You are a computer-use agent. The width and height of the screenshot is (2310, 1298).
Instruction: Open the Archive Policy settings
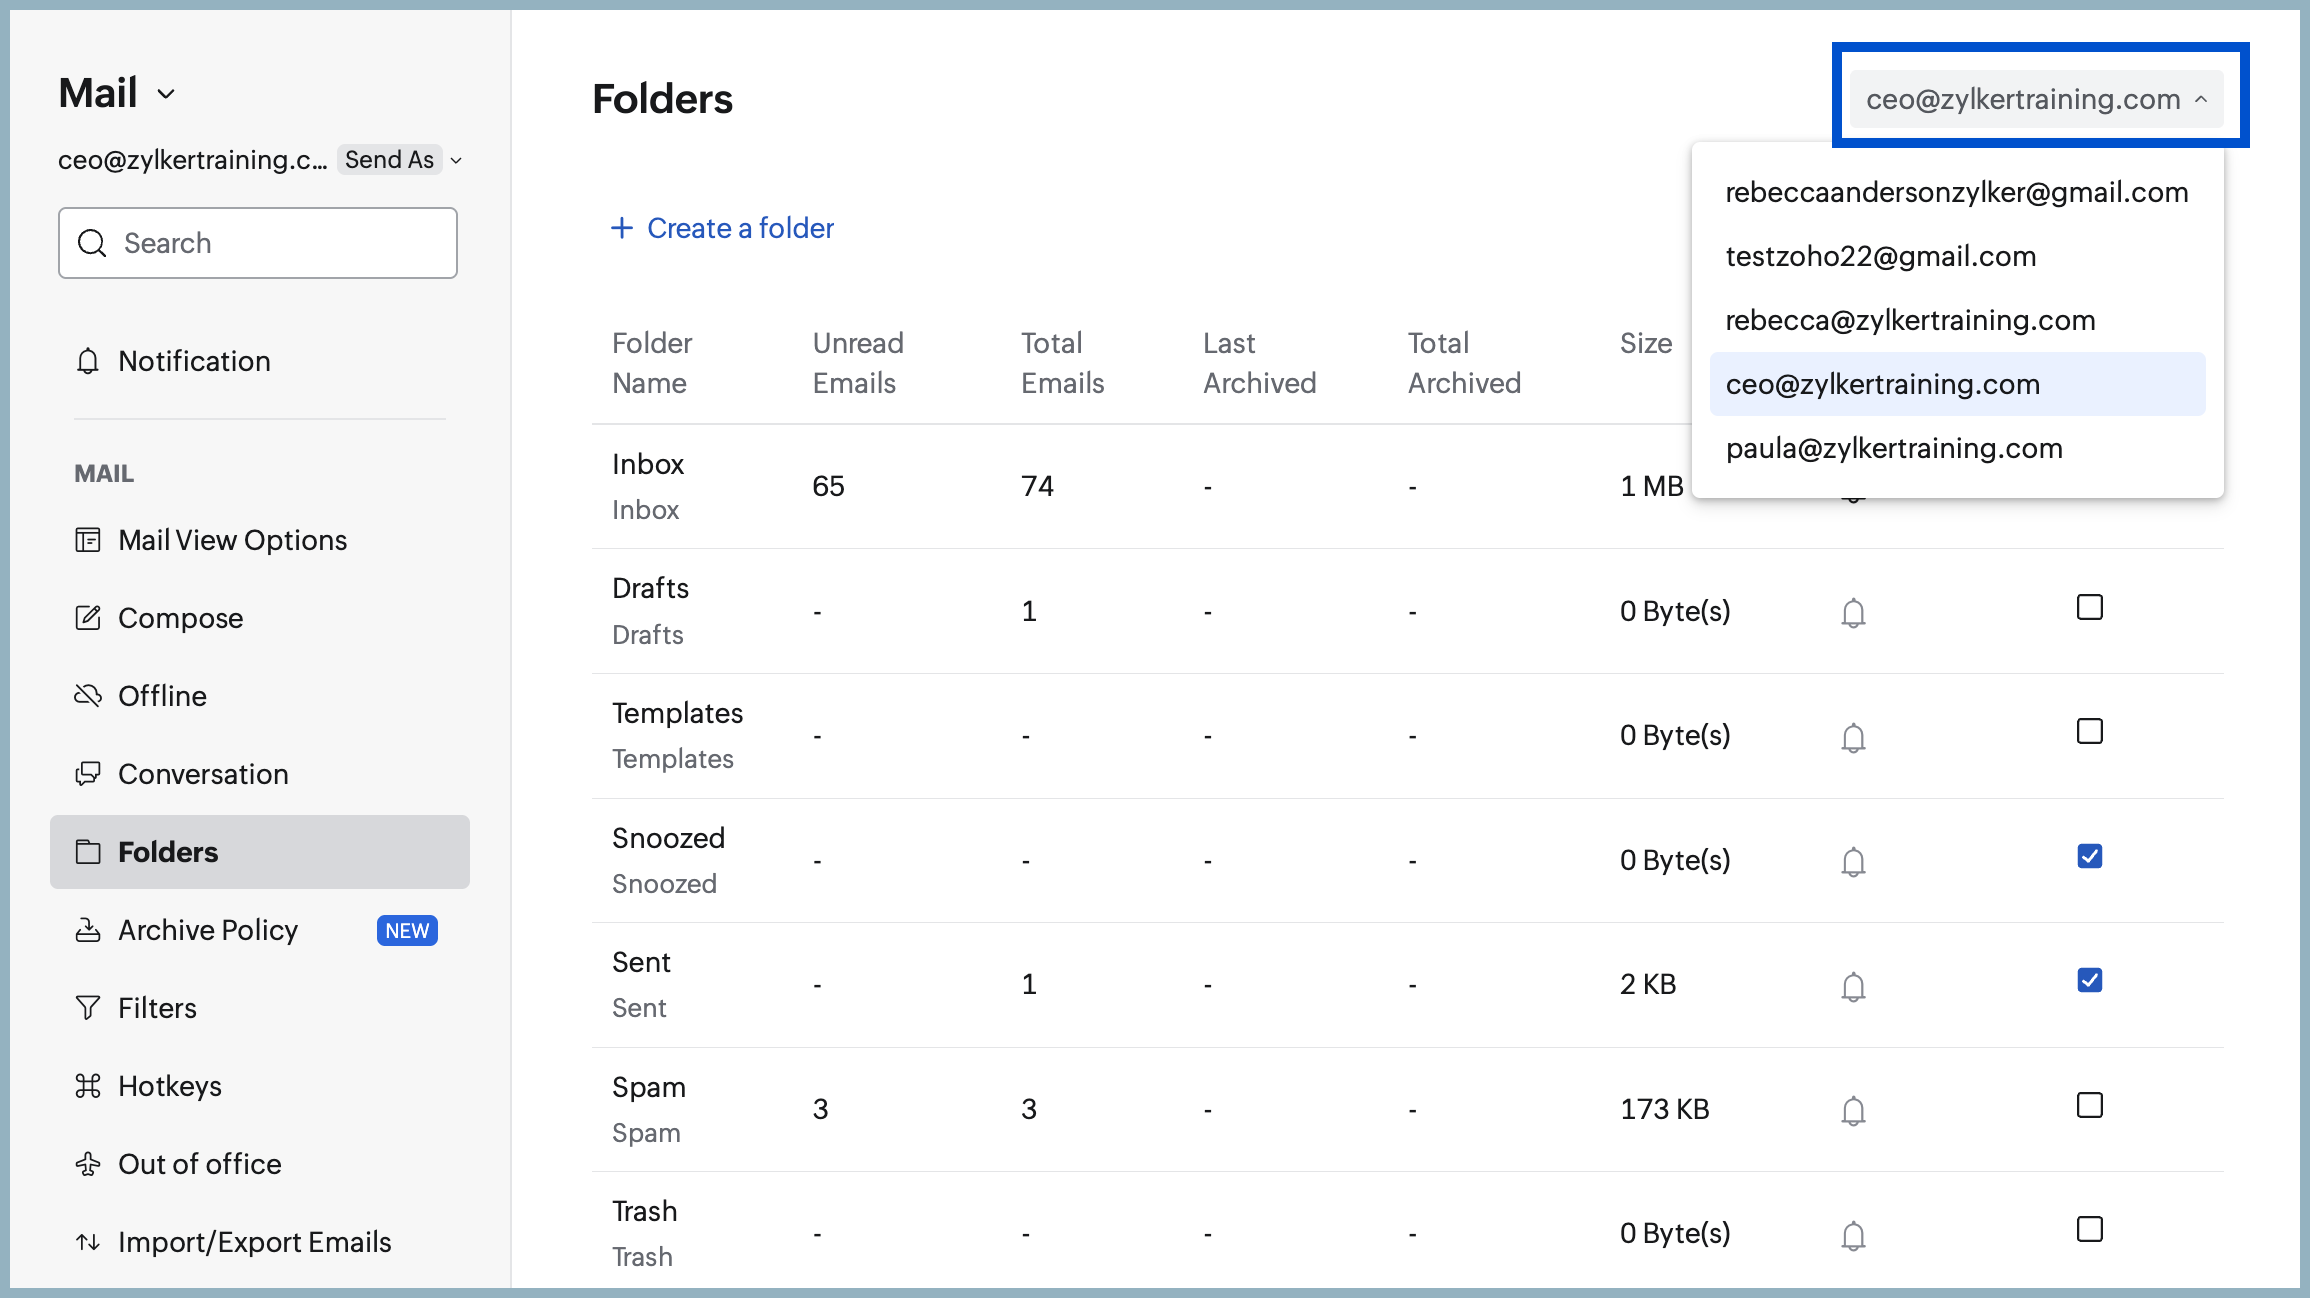point(260,930)
